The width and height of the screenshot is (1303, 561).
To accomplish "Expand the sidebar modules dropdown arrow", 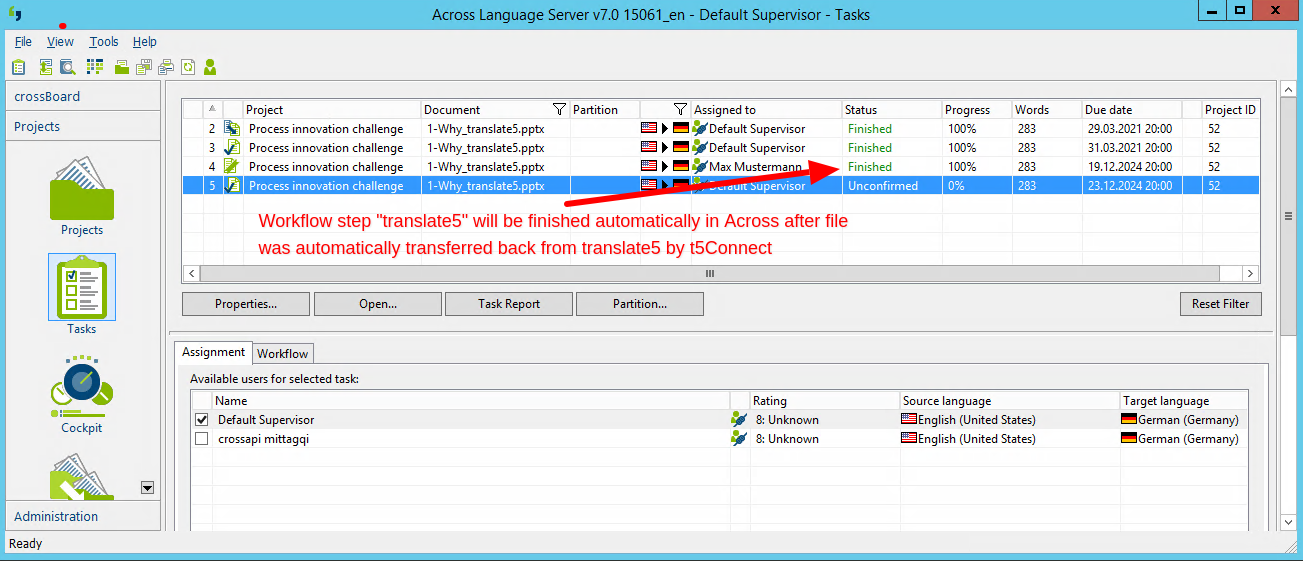I will click(x=148, y=487).
